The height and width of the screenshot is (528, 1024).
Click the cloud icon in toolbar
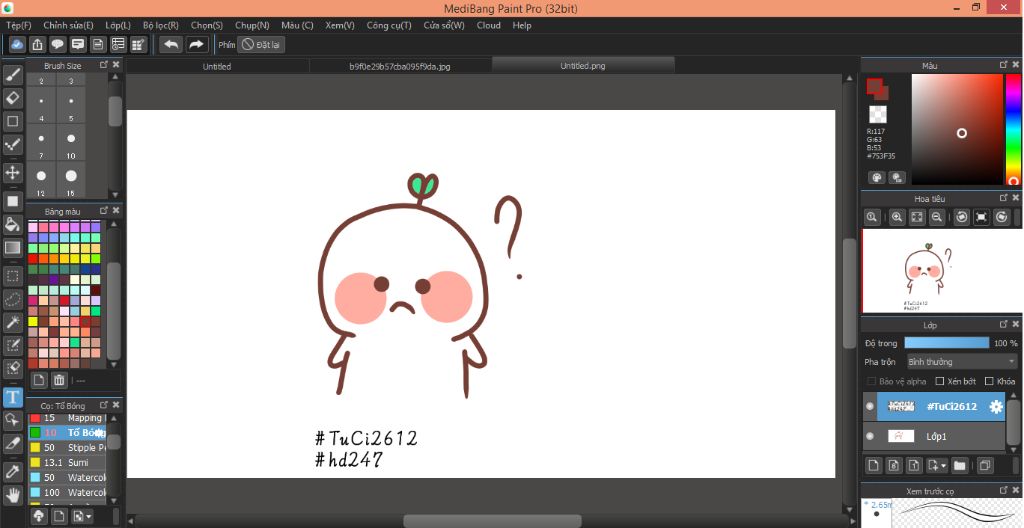point(18,44)
